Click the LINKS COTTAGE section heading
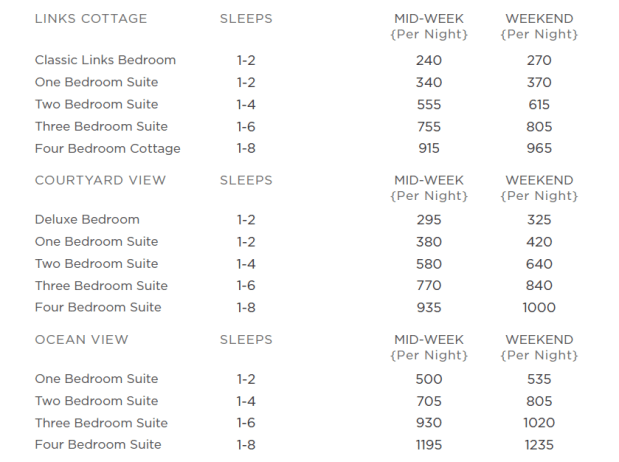 [x=91, y=19]
